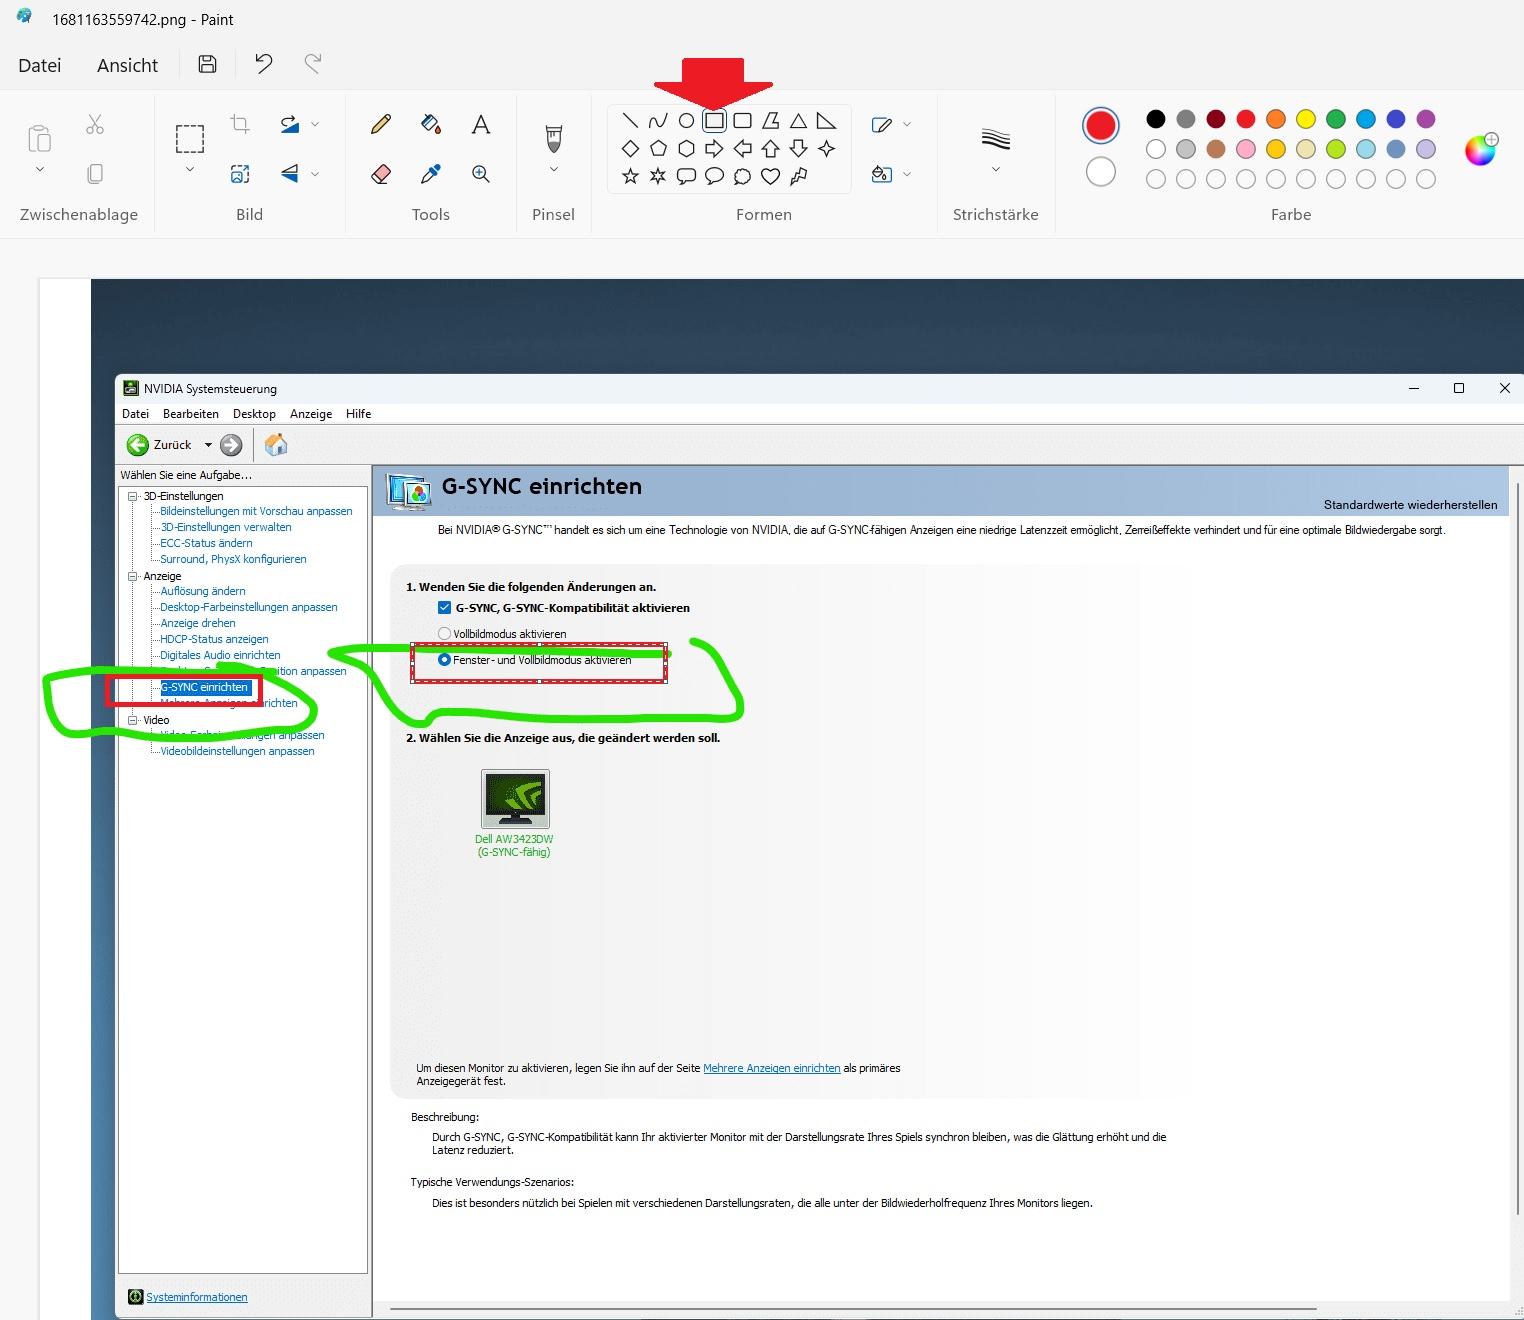Choose the black color swatch
The height and width of the screenshot is (1320, 1524).
click(1156, 119)
